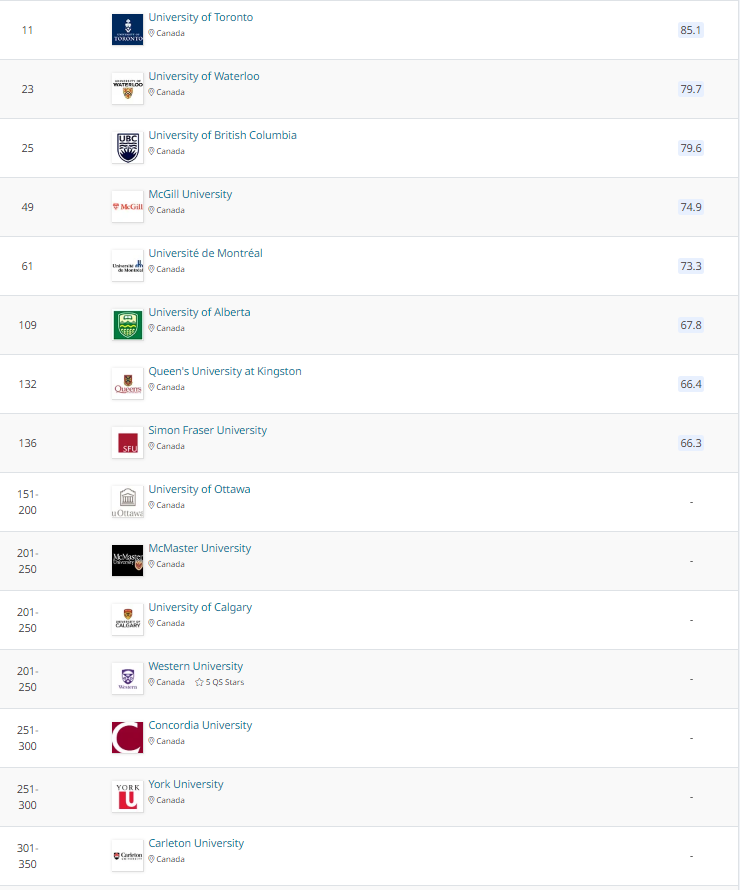The image size is (740, 890).
Task: Click the University of Alberta green logo
Action: click(127, 325)
